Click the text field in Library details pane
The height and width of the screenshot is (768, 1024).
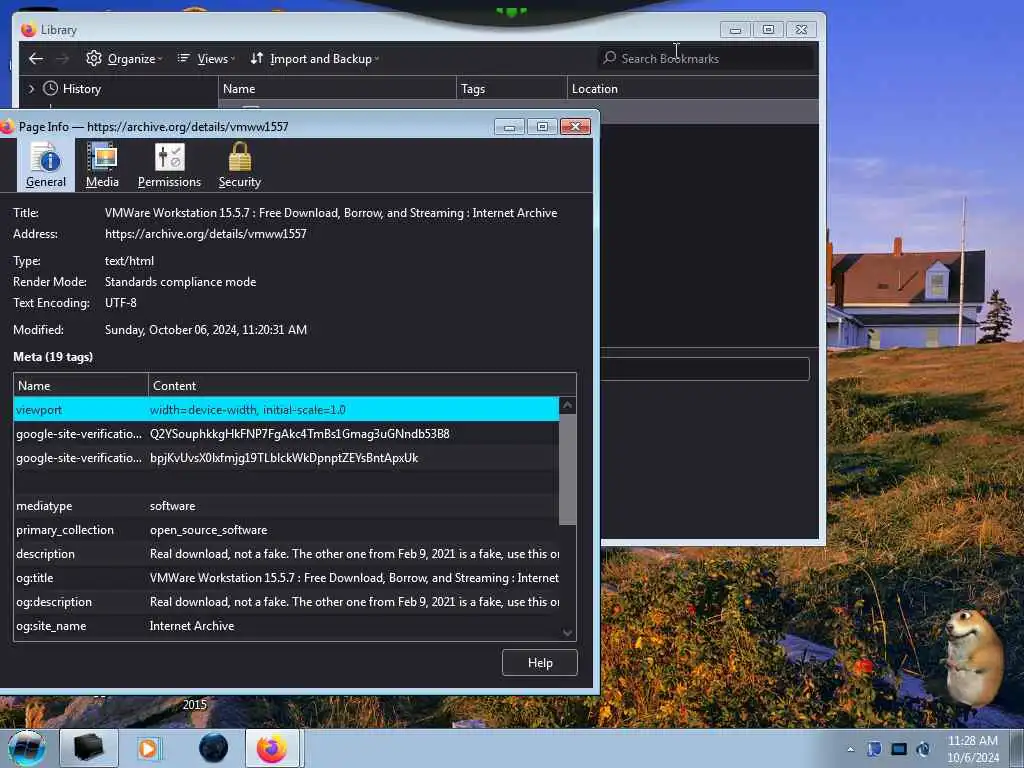pos(705,369)
